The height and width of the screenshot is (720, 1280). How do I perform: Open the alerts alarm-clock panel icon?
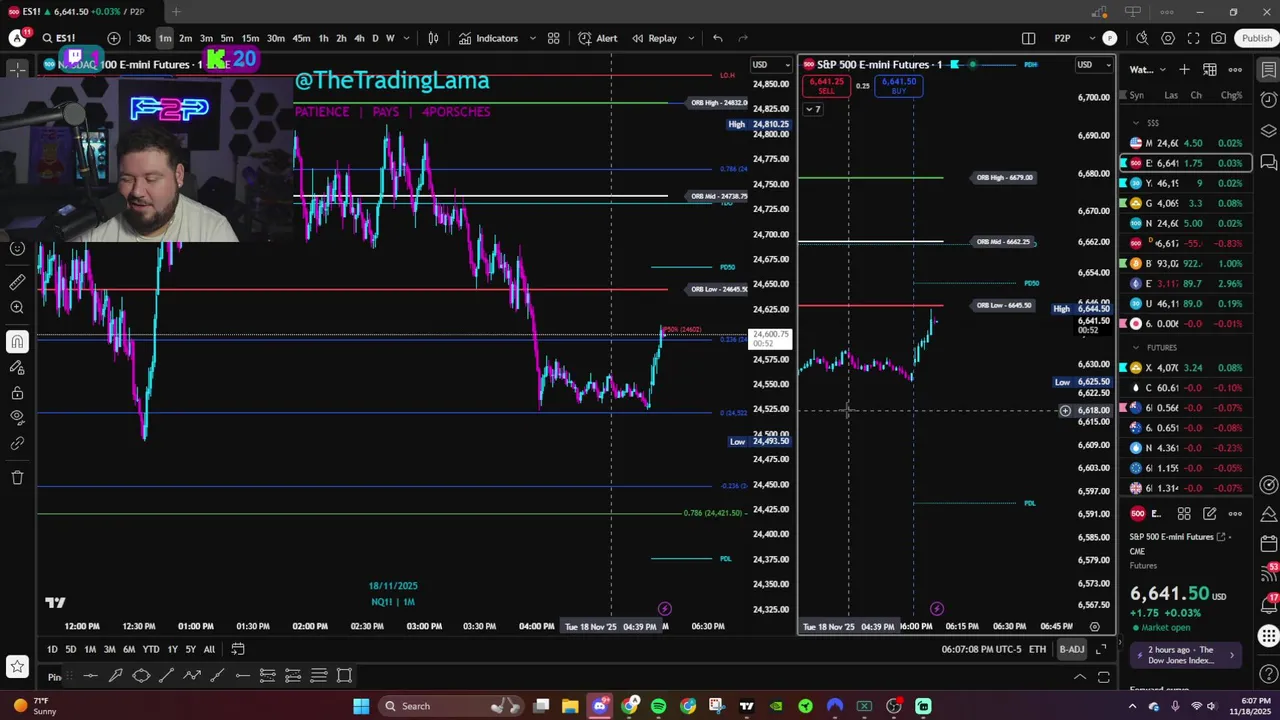click(1268, 100)
